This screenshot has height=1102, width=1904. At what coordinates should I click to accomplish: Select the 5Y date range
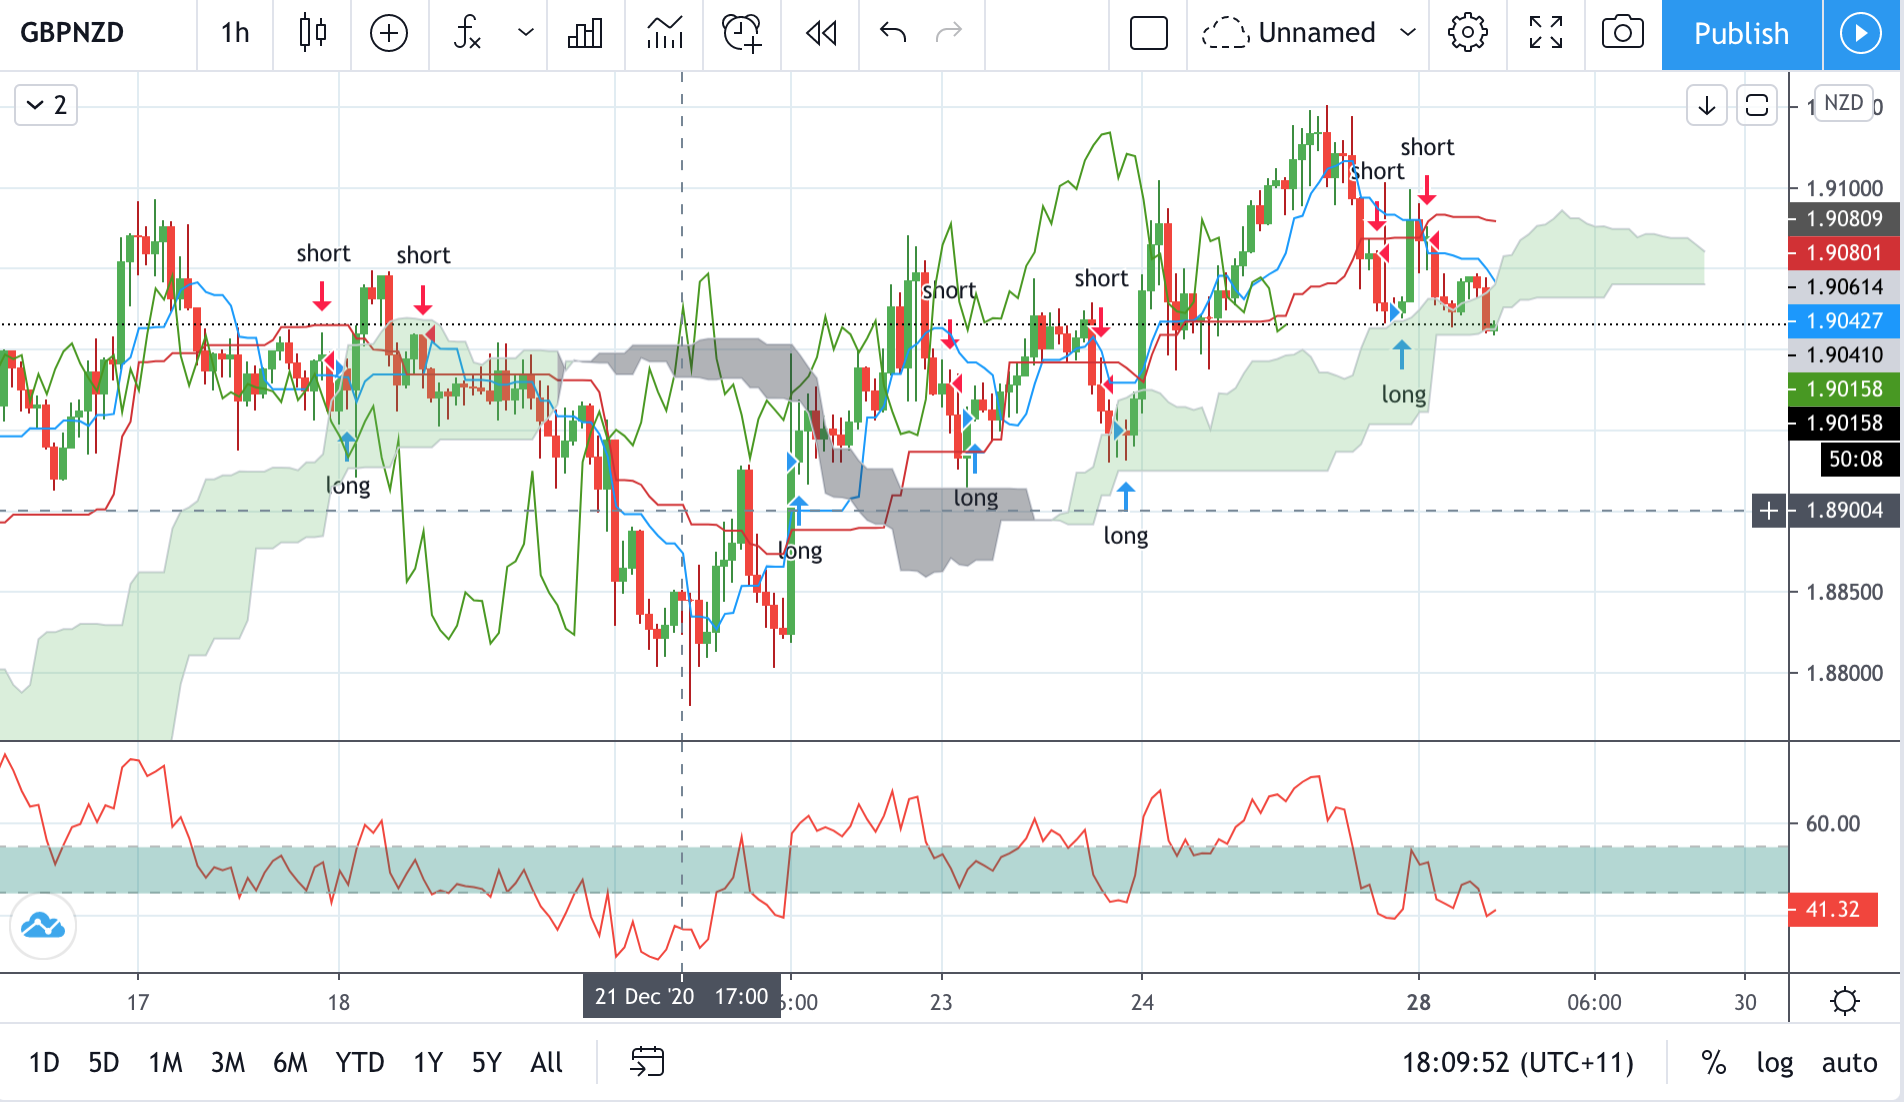point(487,1062)
